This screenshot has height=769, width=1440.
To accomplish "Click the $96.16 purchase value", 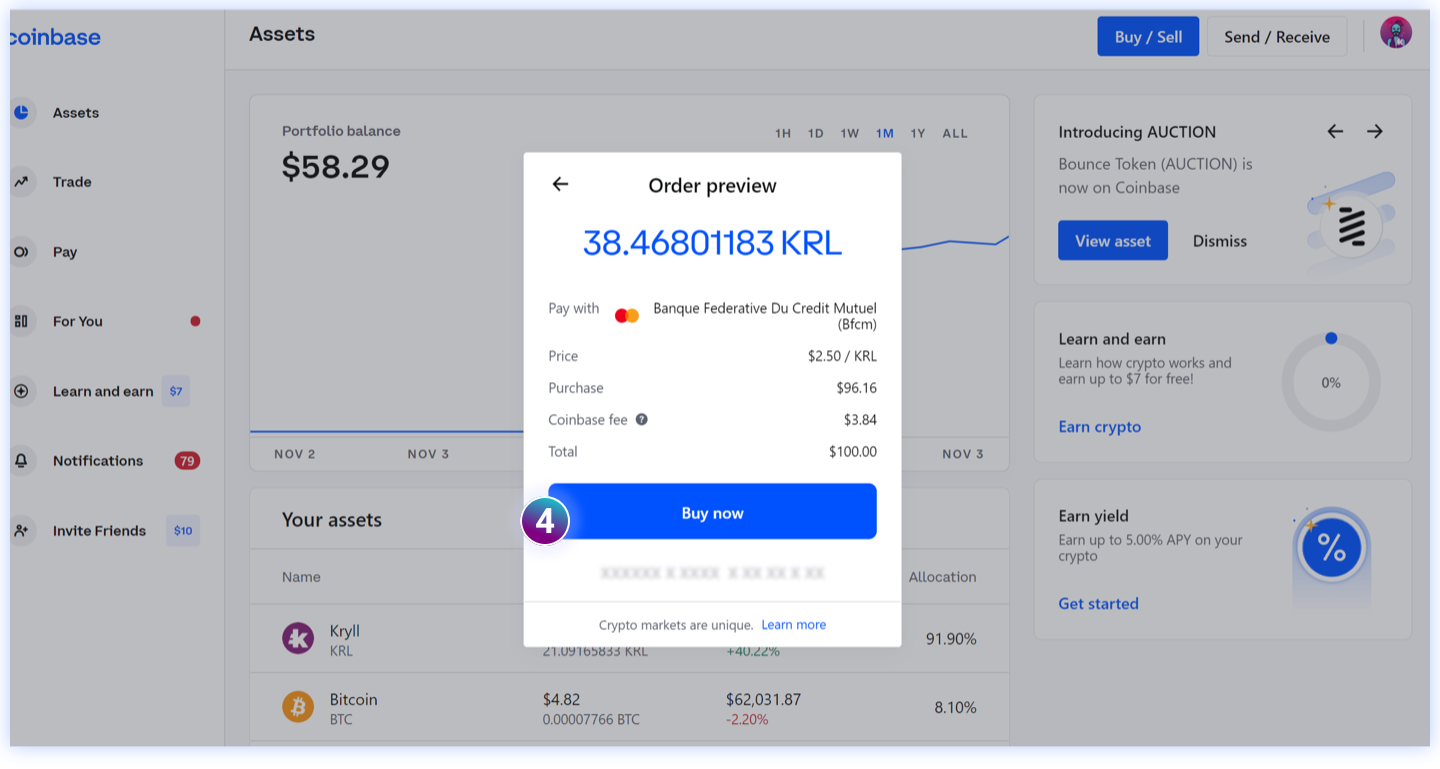I will coord(857,388).
